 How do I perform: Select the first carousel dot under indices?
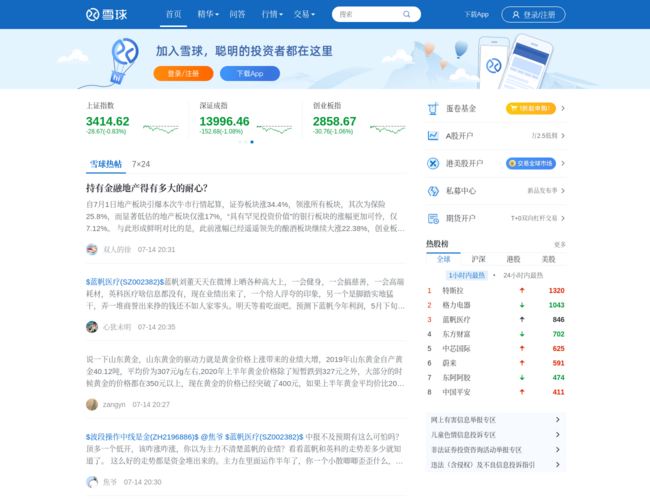(x=240, y=142)
